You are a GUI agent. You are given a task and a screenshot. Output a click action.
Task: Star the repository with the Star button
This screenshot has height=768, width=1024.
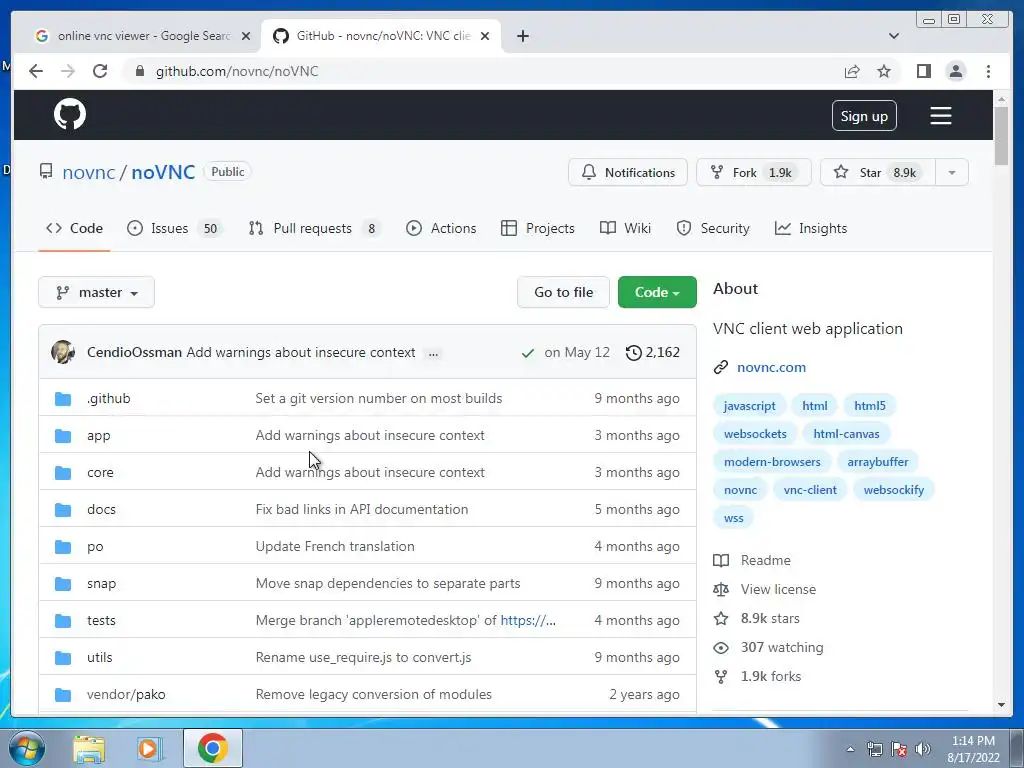click(878, 172)
